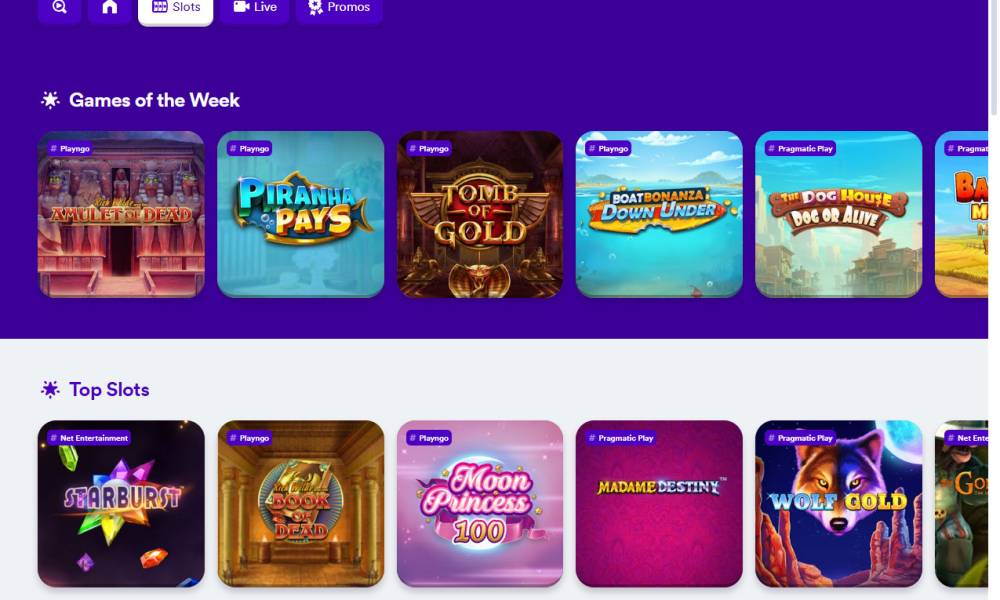The width and height of the screenshot is (1000, 600).
Task: Launch the Wolf Gold slot
Action: [838, 504]
